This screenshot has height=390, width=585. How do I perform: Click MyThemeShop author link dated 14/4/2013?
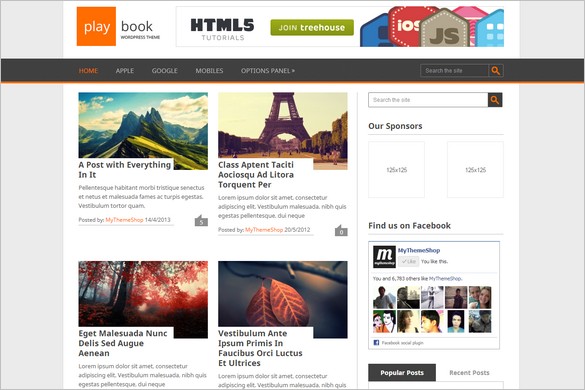coord(124,220)
